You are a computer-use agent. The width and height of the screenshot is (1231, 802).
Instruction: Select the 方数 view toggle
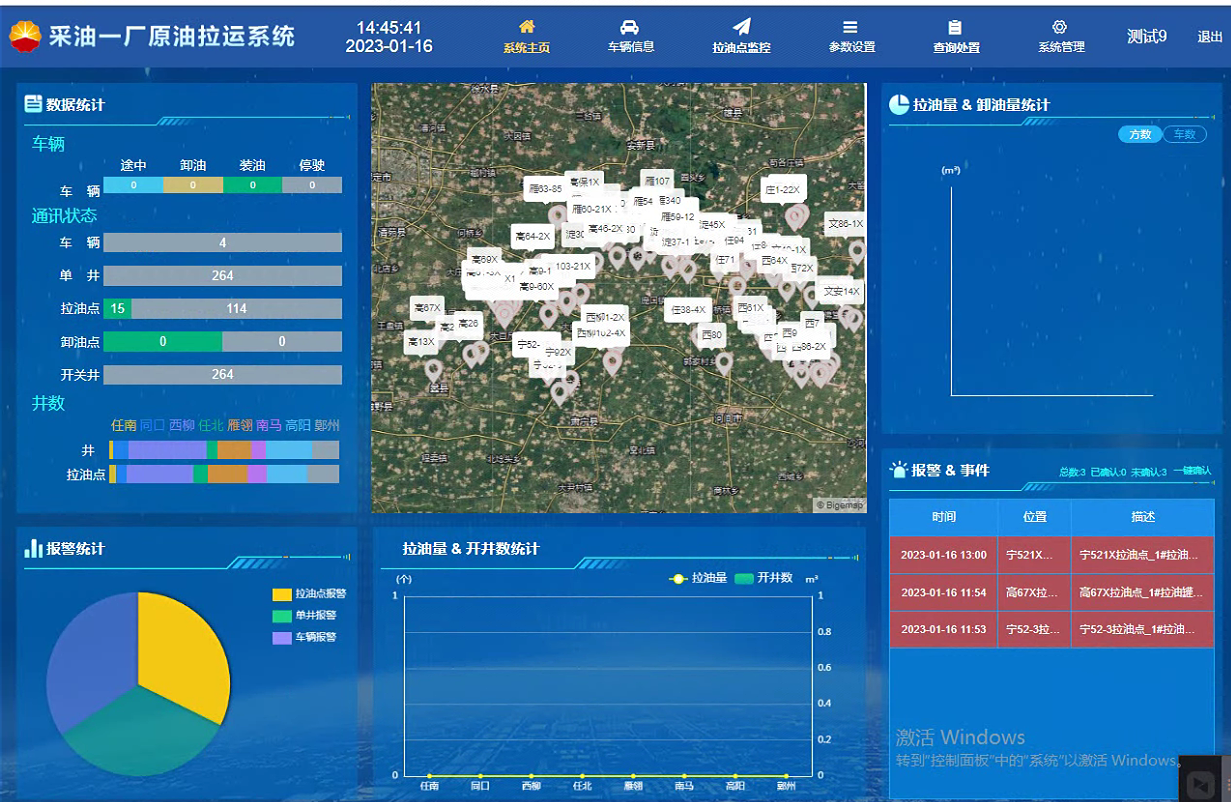[1140, 135]
